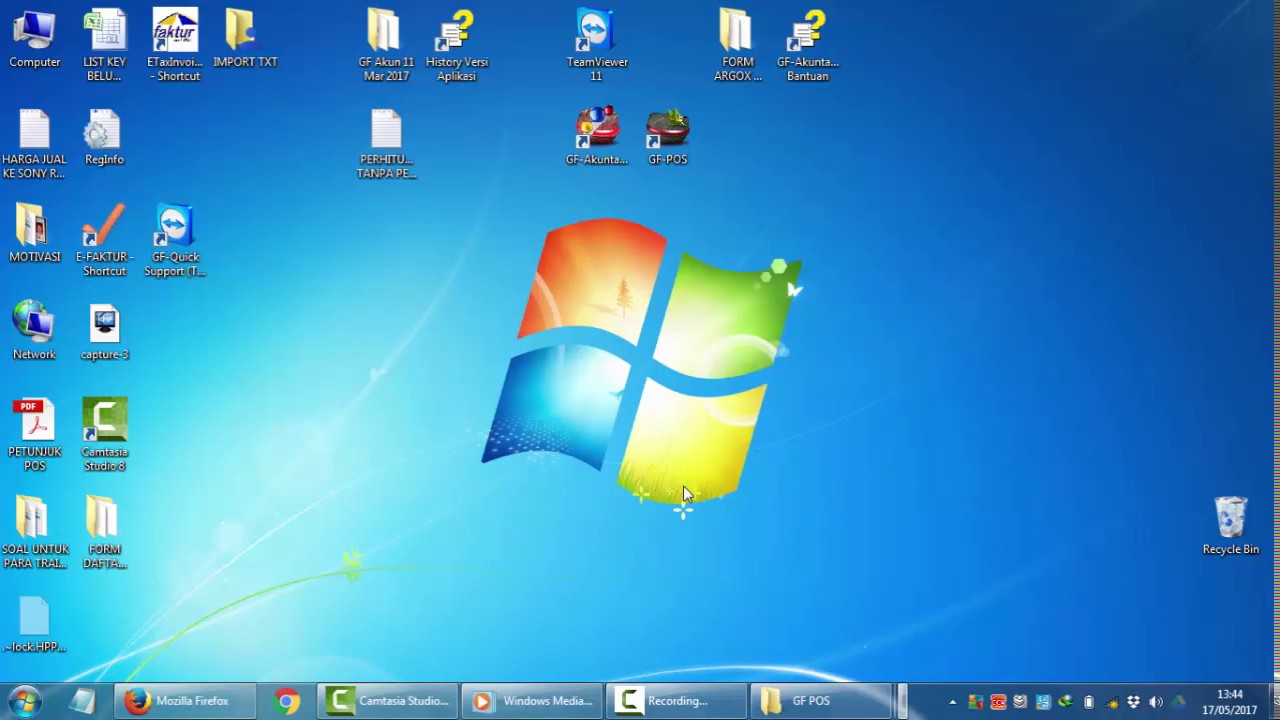
Task: Open the Windows Start menu
Action: (x=24, y=701)
